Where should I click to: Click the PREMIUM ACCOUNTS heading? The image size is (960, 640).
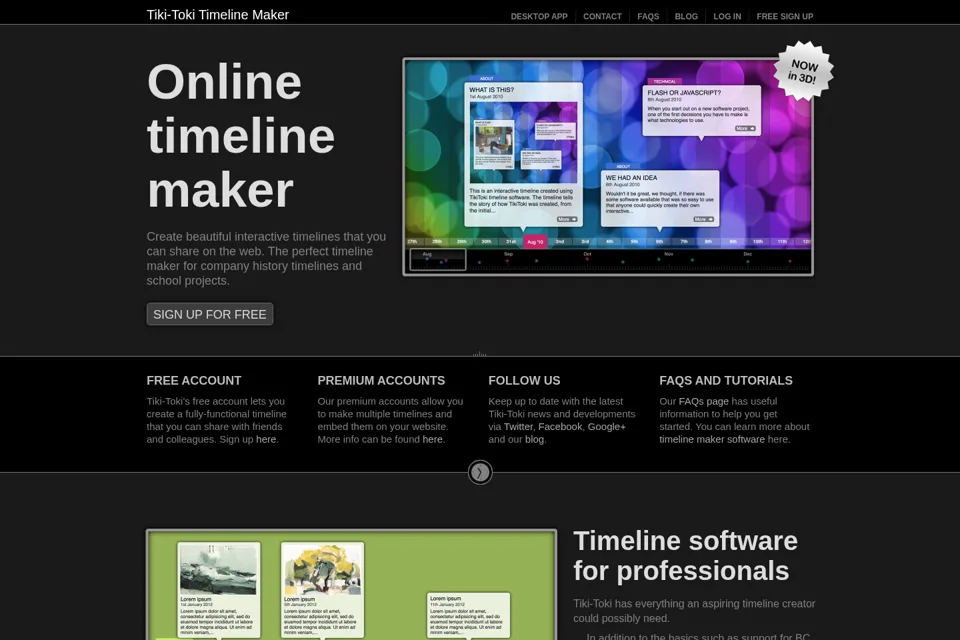tap(381, 380)
